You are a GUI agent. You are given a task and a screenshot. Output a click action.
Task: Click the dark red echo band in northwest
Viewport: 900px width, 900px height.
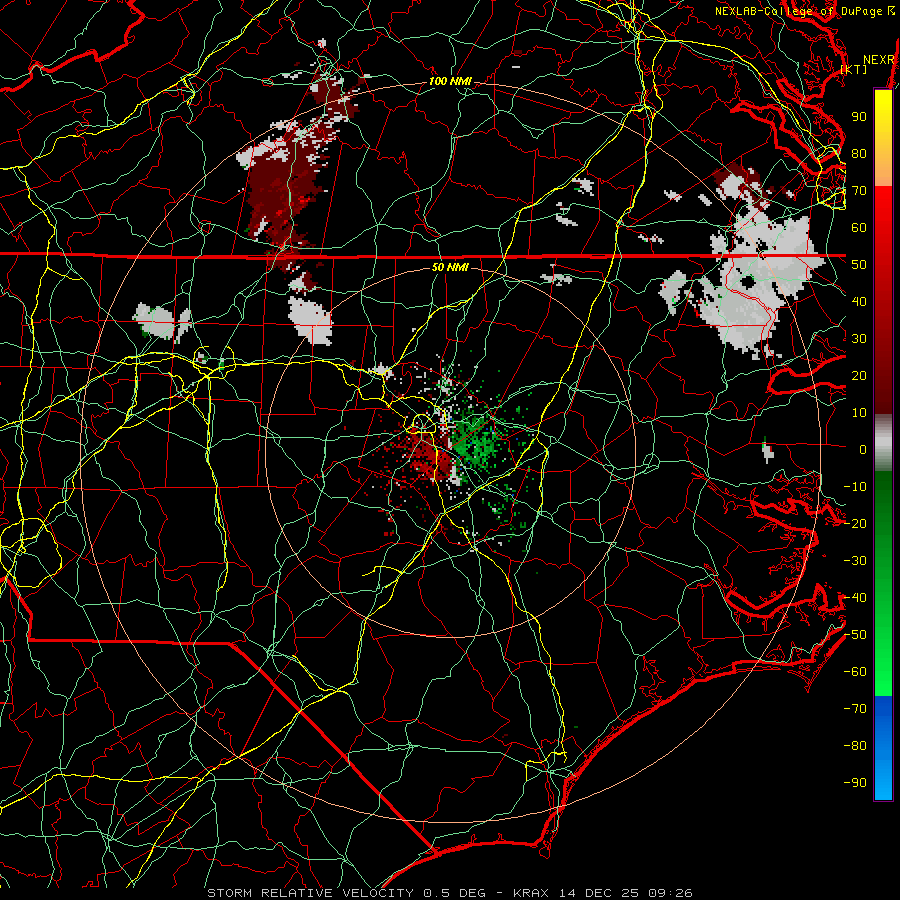(x=284, y=189)
